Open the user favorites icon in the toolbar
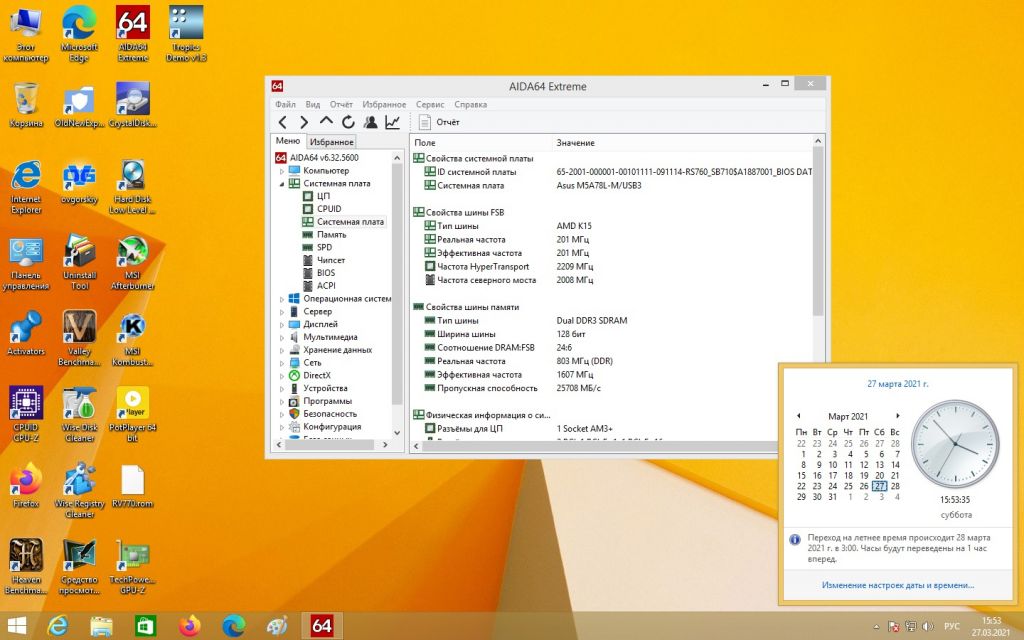The image size is (1024, 640). pyautogui.click(x=370, y=122)
